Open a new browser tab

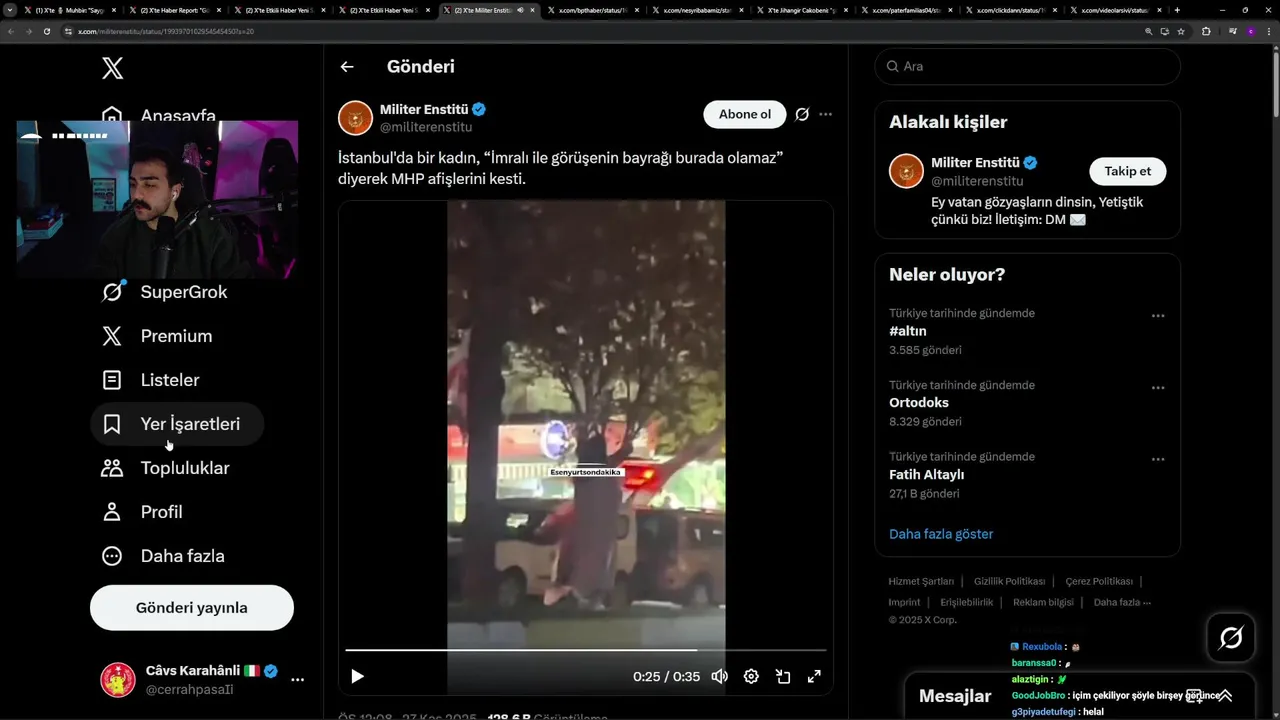1177,10
